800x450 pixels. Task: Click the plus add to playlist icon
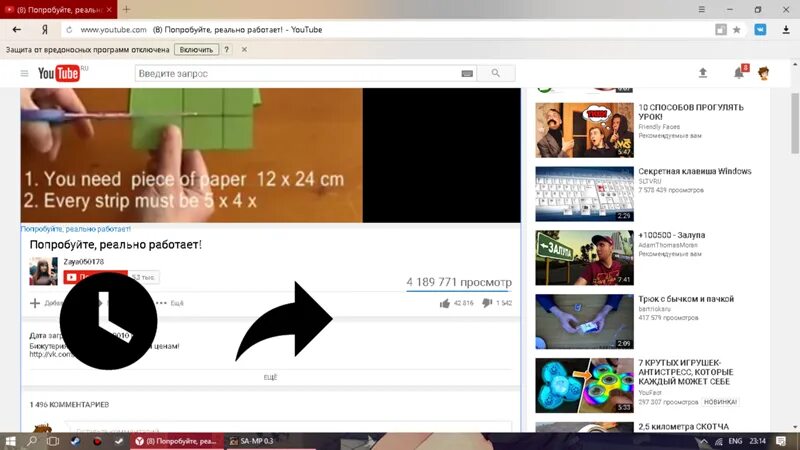pos(35,303)
